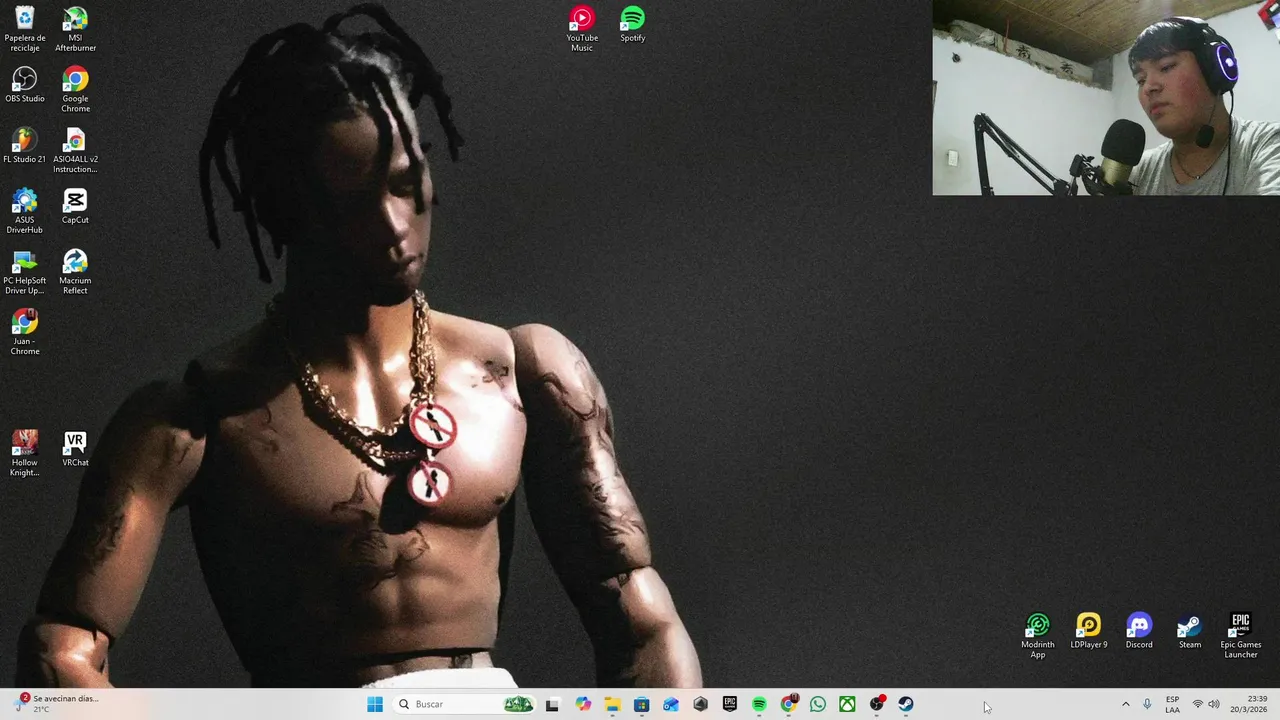Screen dimensions: 1280x720
Task: Select the ASUS DriverHub desktop icon
Action: 25,212
